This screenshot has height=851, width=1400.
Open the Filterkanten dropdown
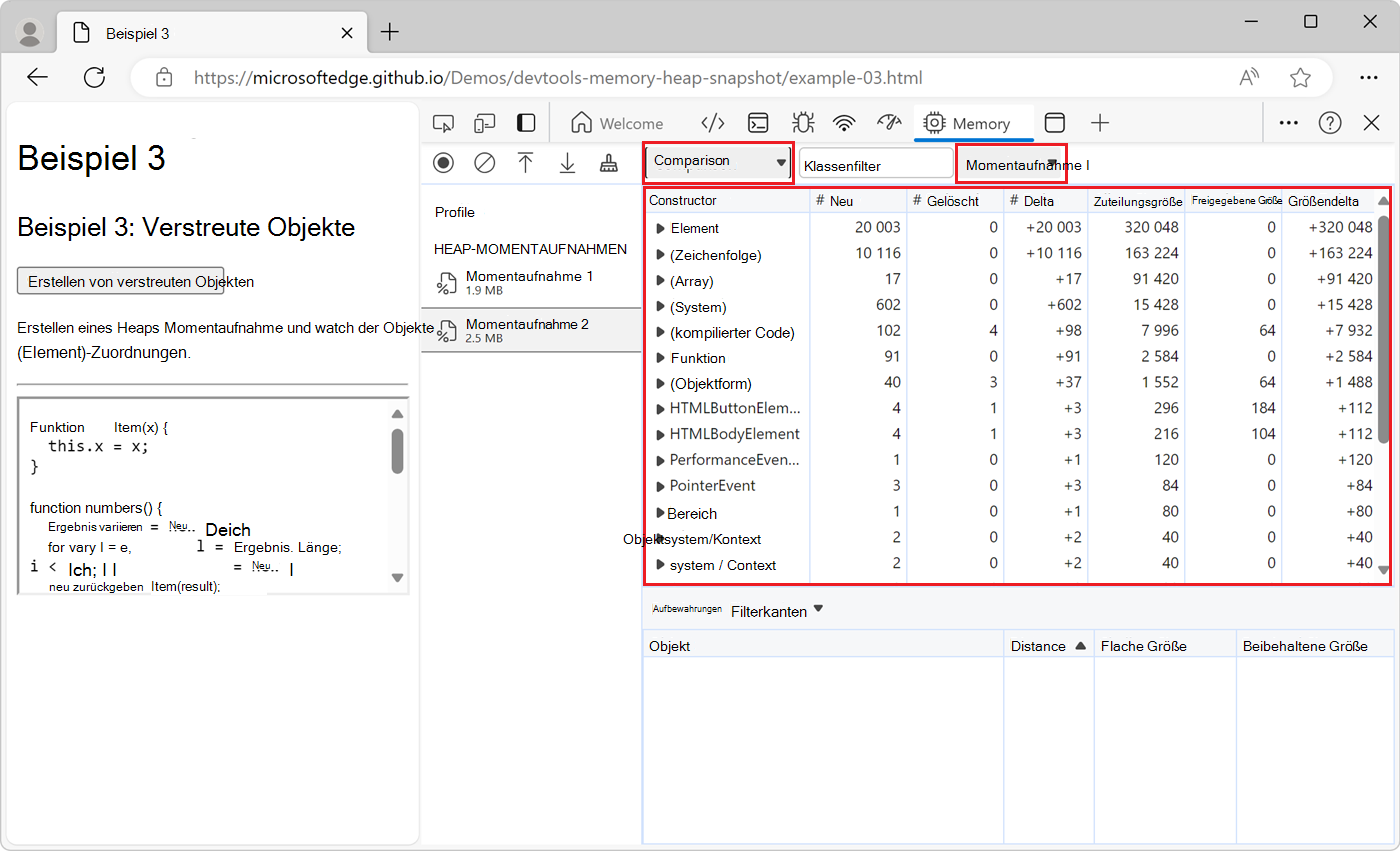777,611
